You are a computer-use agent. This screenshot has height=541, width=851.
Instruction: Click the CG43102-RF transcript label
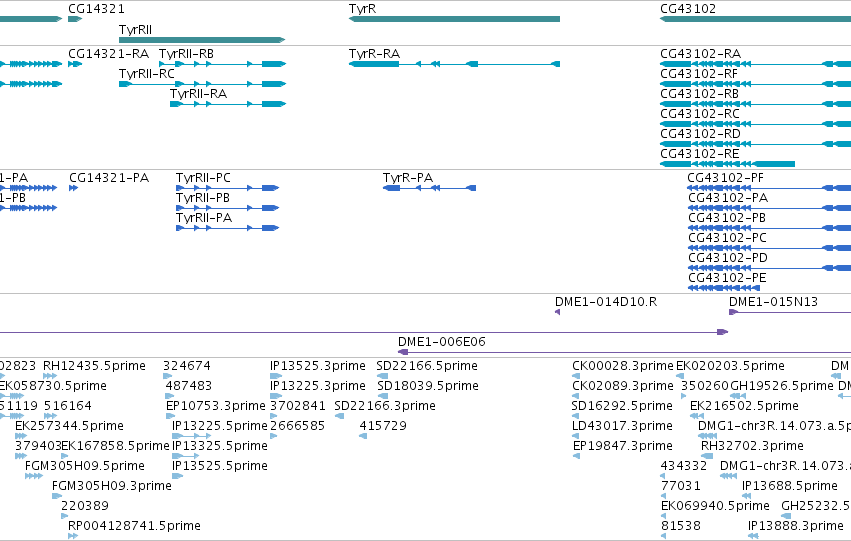pyautogui.click(x=699, y=74)
